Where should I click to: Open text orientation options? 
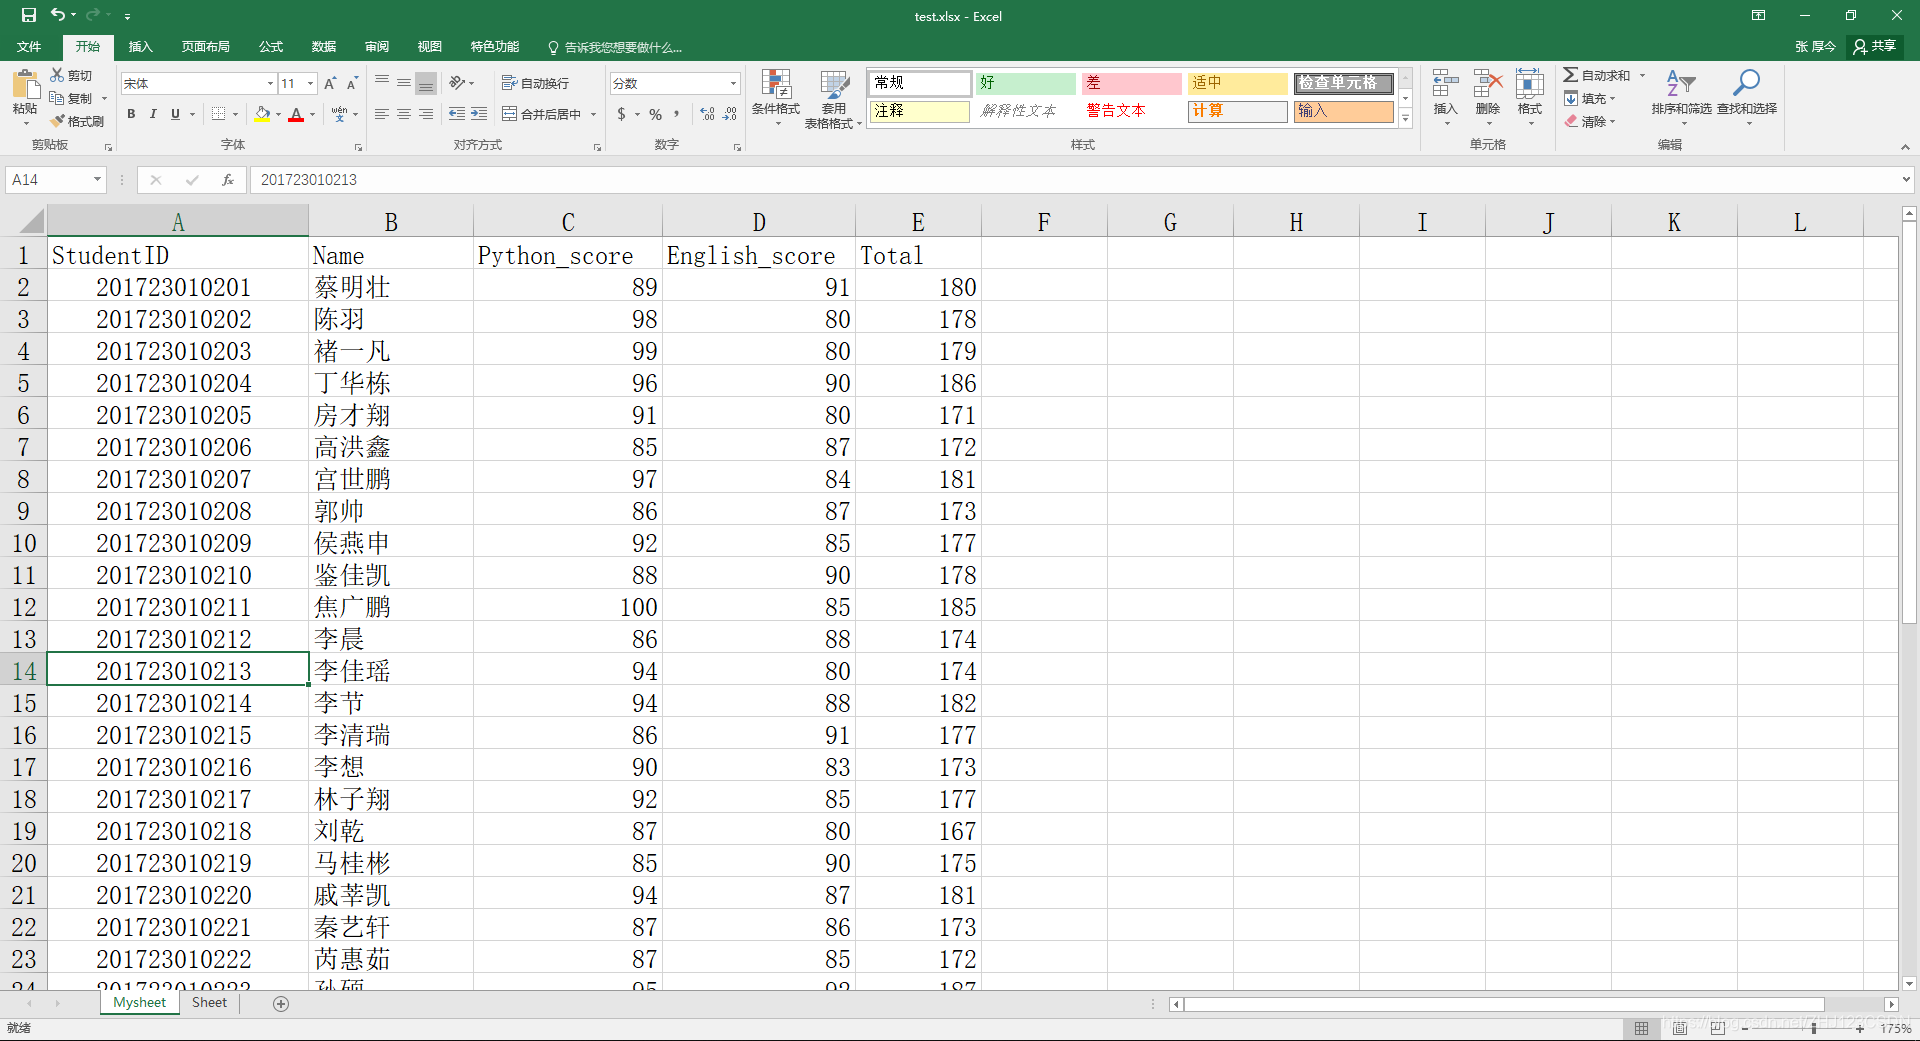click(461, 83)
